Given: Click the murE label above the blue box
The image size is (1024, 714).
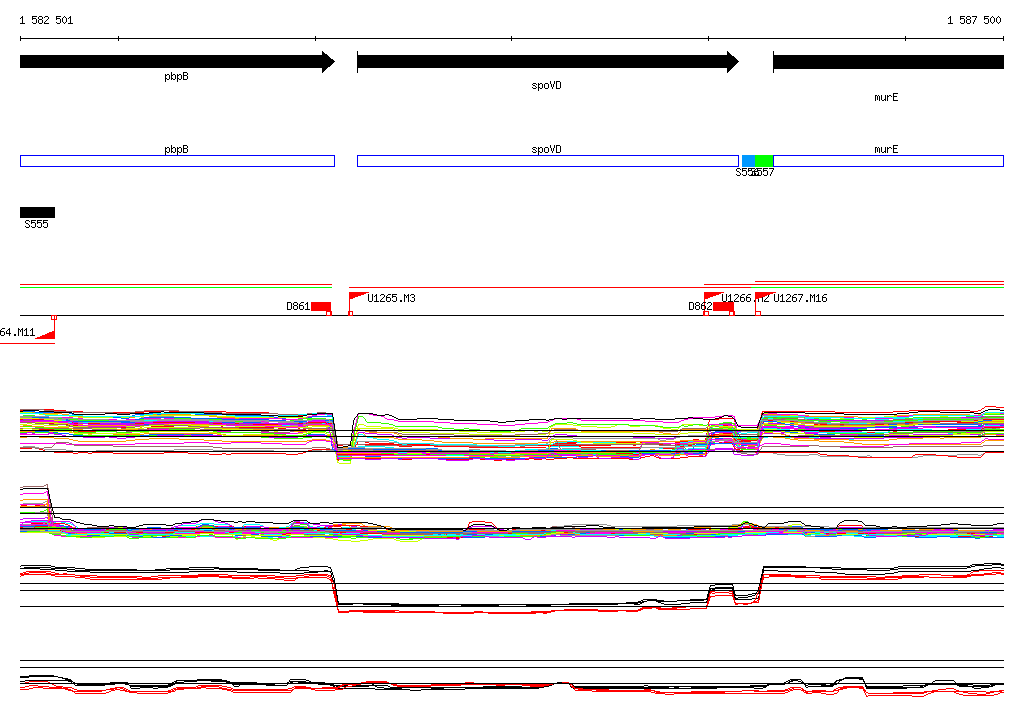Looking at the screenshot, I should coord(886,150).
